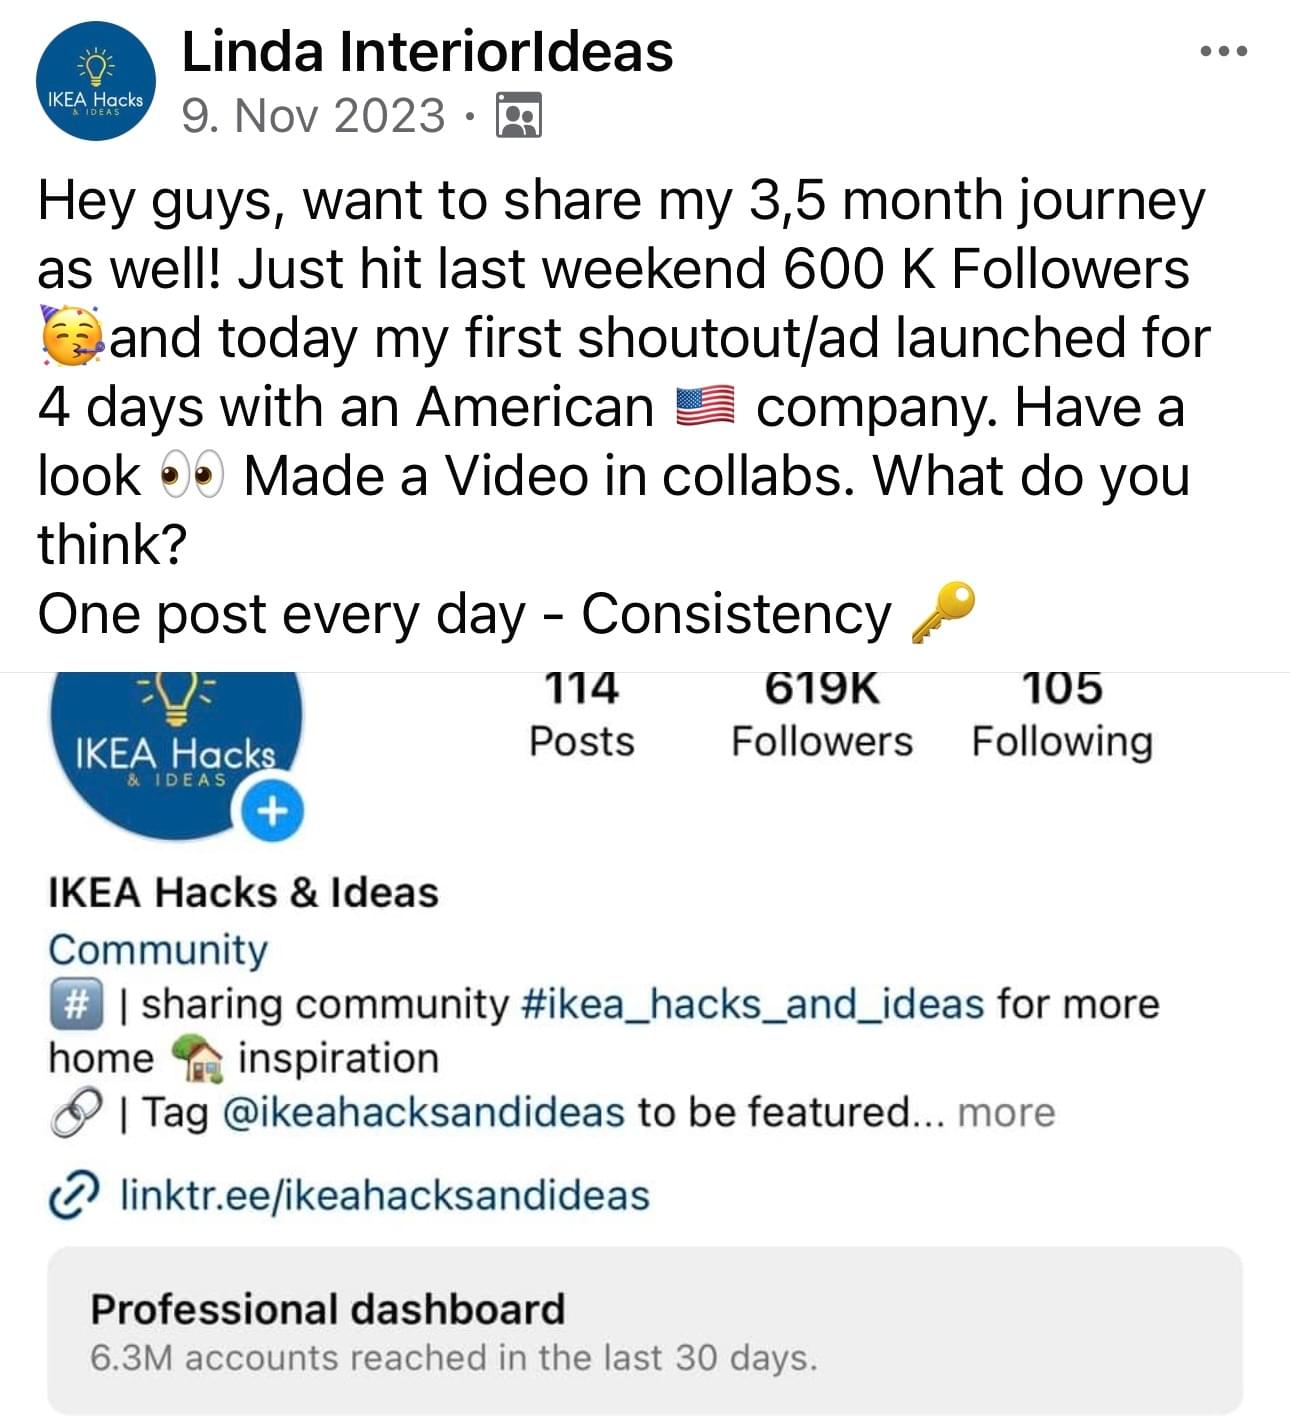Image resolution: width=1290 pixels, height=1428 pixels.
Task: Open the #ikea_hacks_and_ideas hashtag
Action: coord(753,1003)
